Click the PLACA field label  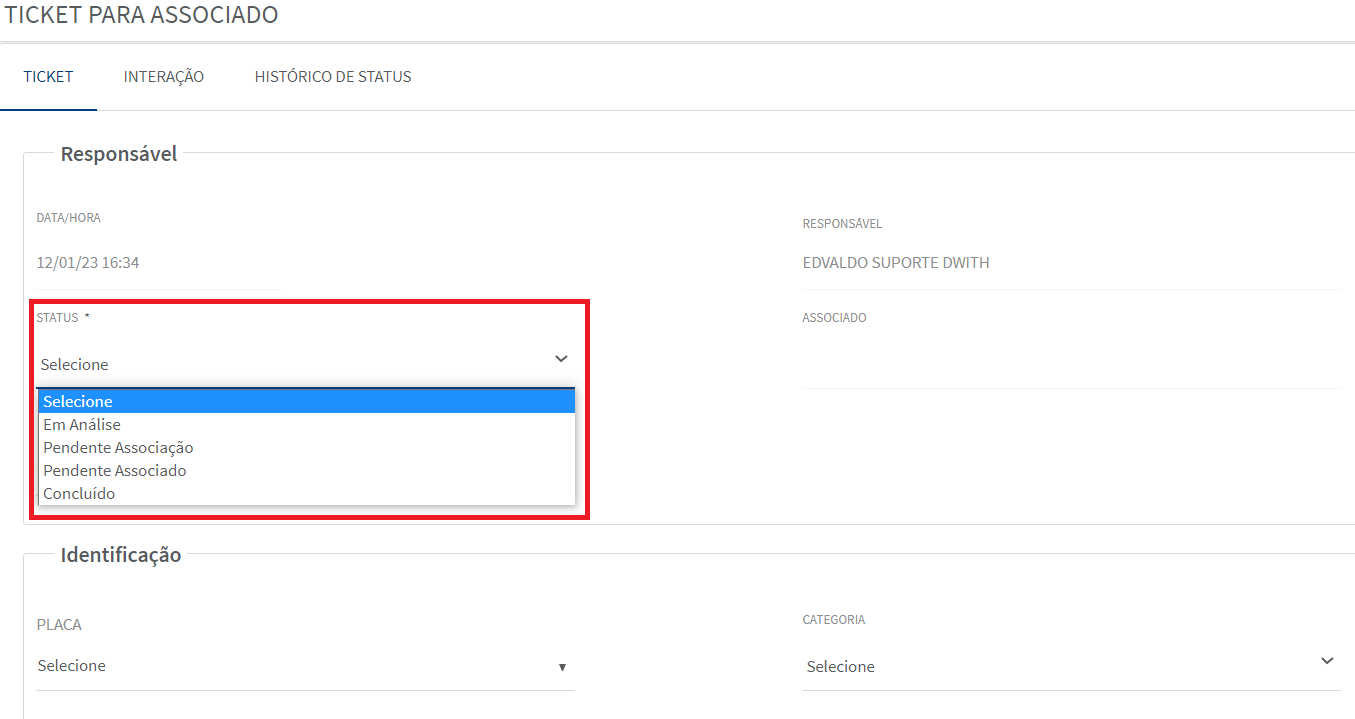[59, 625]
